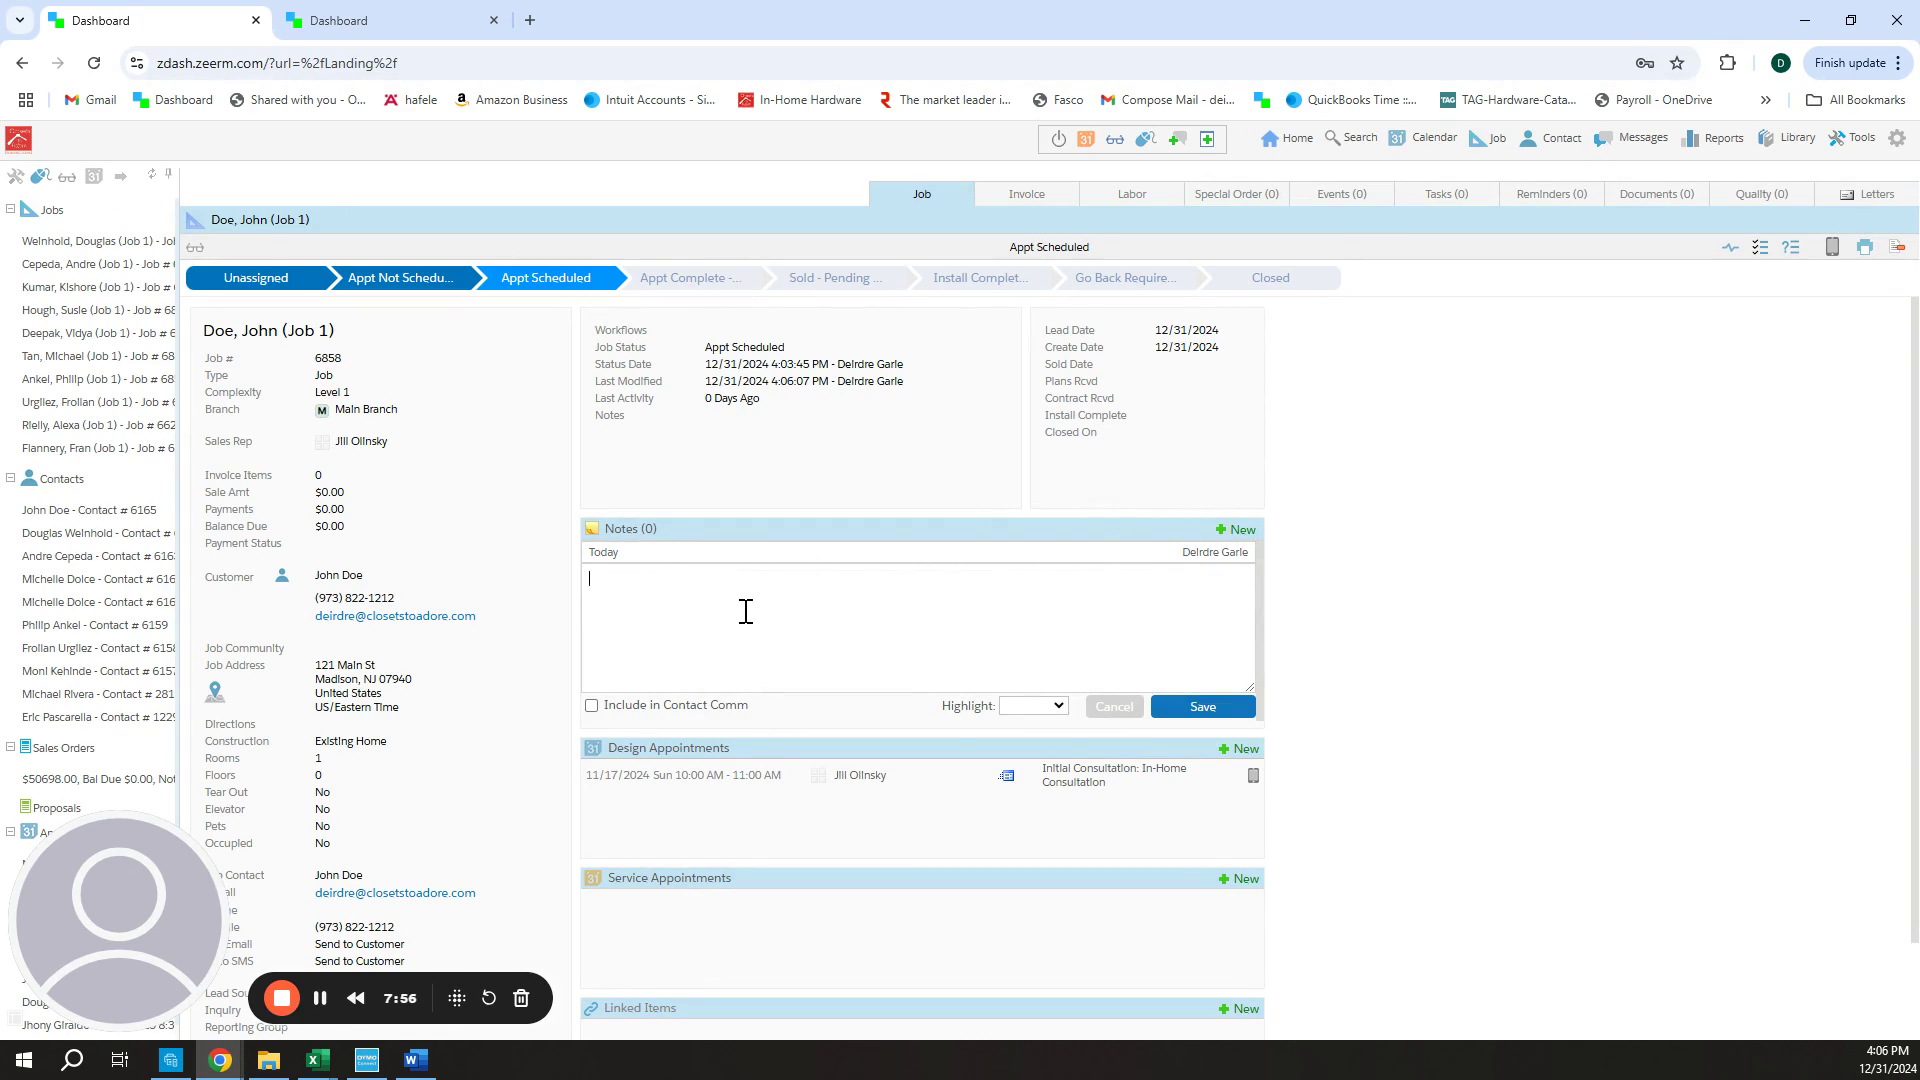Open the glasses (view) icon in the toolbar
Viewport: 1920px width, 1080px height.
coord(1115,139)
